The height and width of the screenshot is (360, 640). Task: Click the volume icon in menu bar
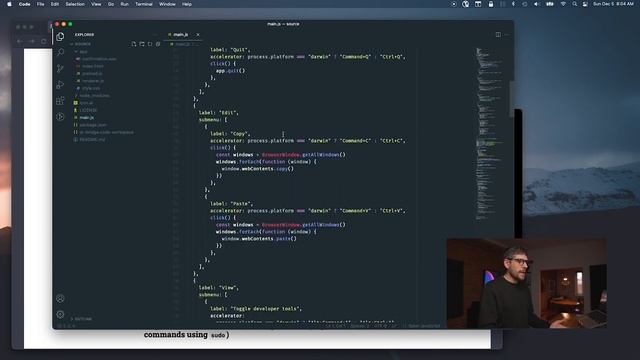[536, 4]
